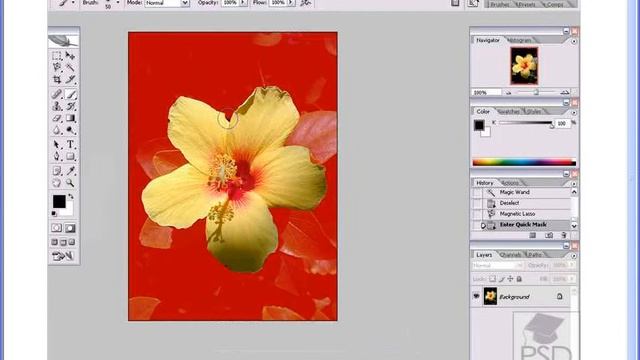
Task: Select the Slice tool
Action: (70, 80)
